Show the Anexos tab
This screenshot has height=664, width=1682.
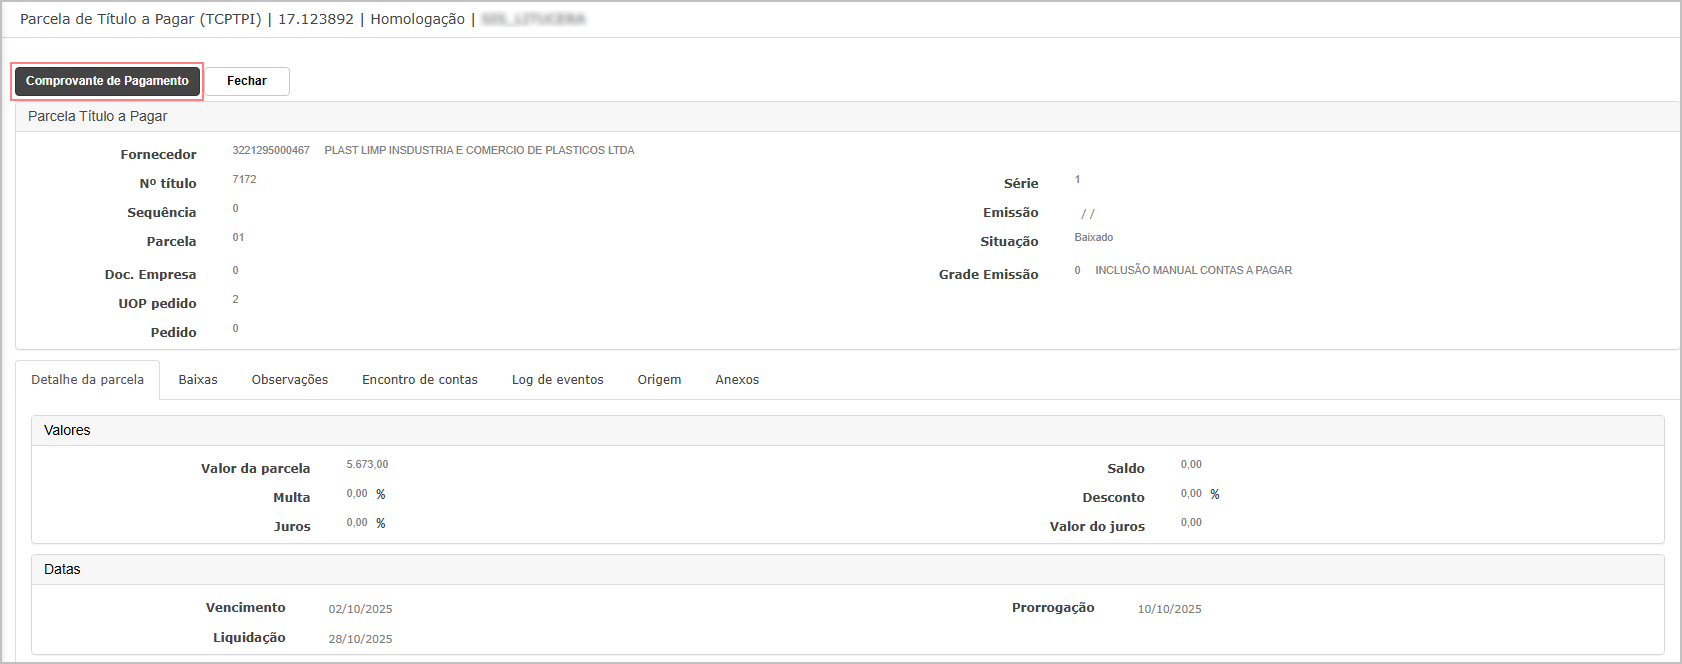[737, 380]
